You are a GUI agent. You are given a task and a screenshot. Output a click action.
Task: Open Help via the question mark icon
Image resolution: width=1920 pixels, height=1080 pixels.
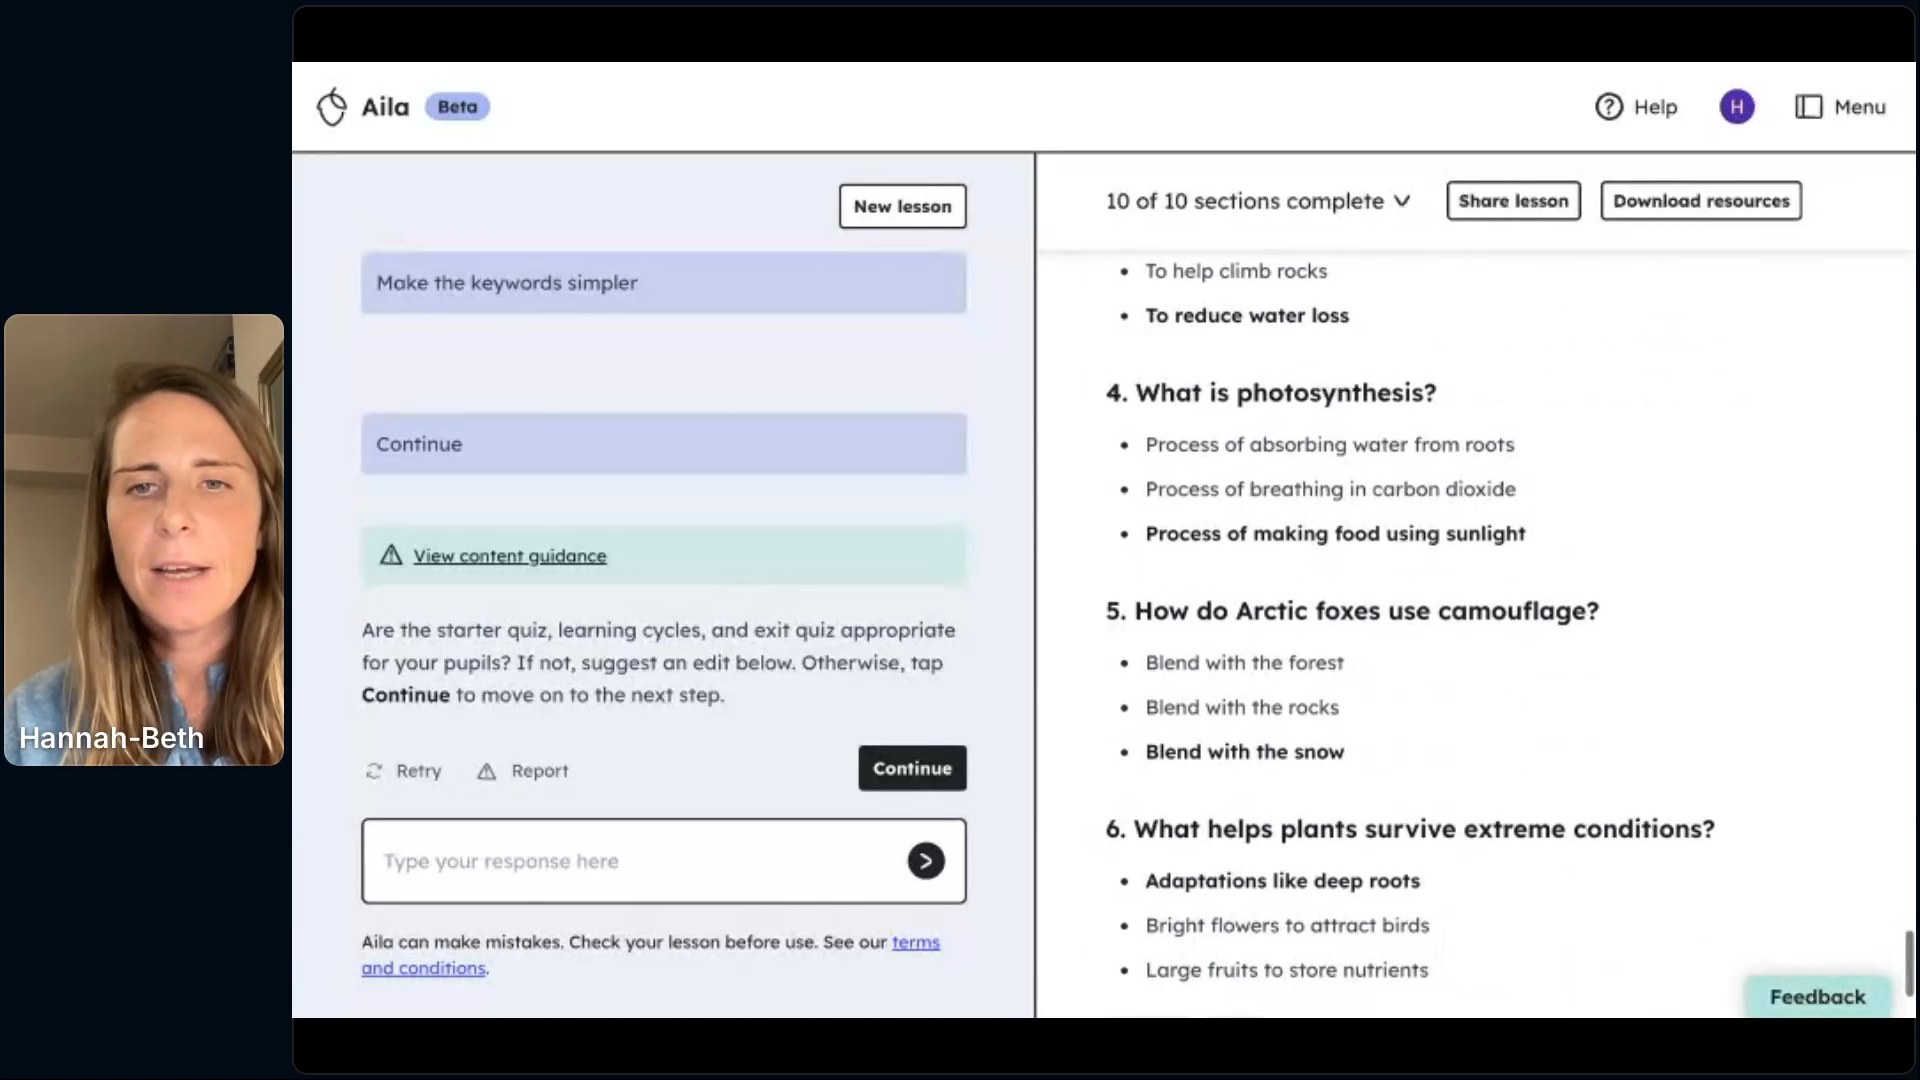pos(1608,107)
